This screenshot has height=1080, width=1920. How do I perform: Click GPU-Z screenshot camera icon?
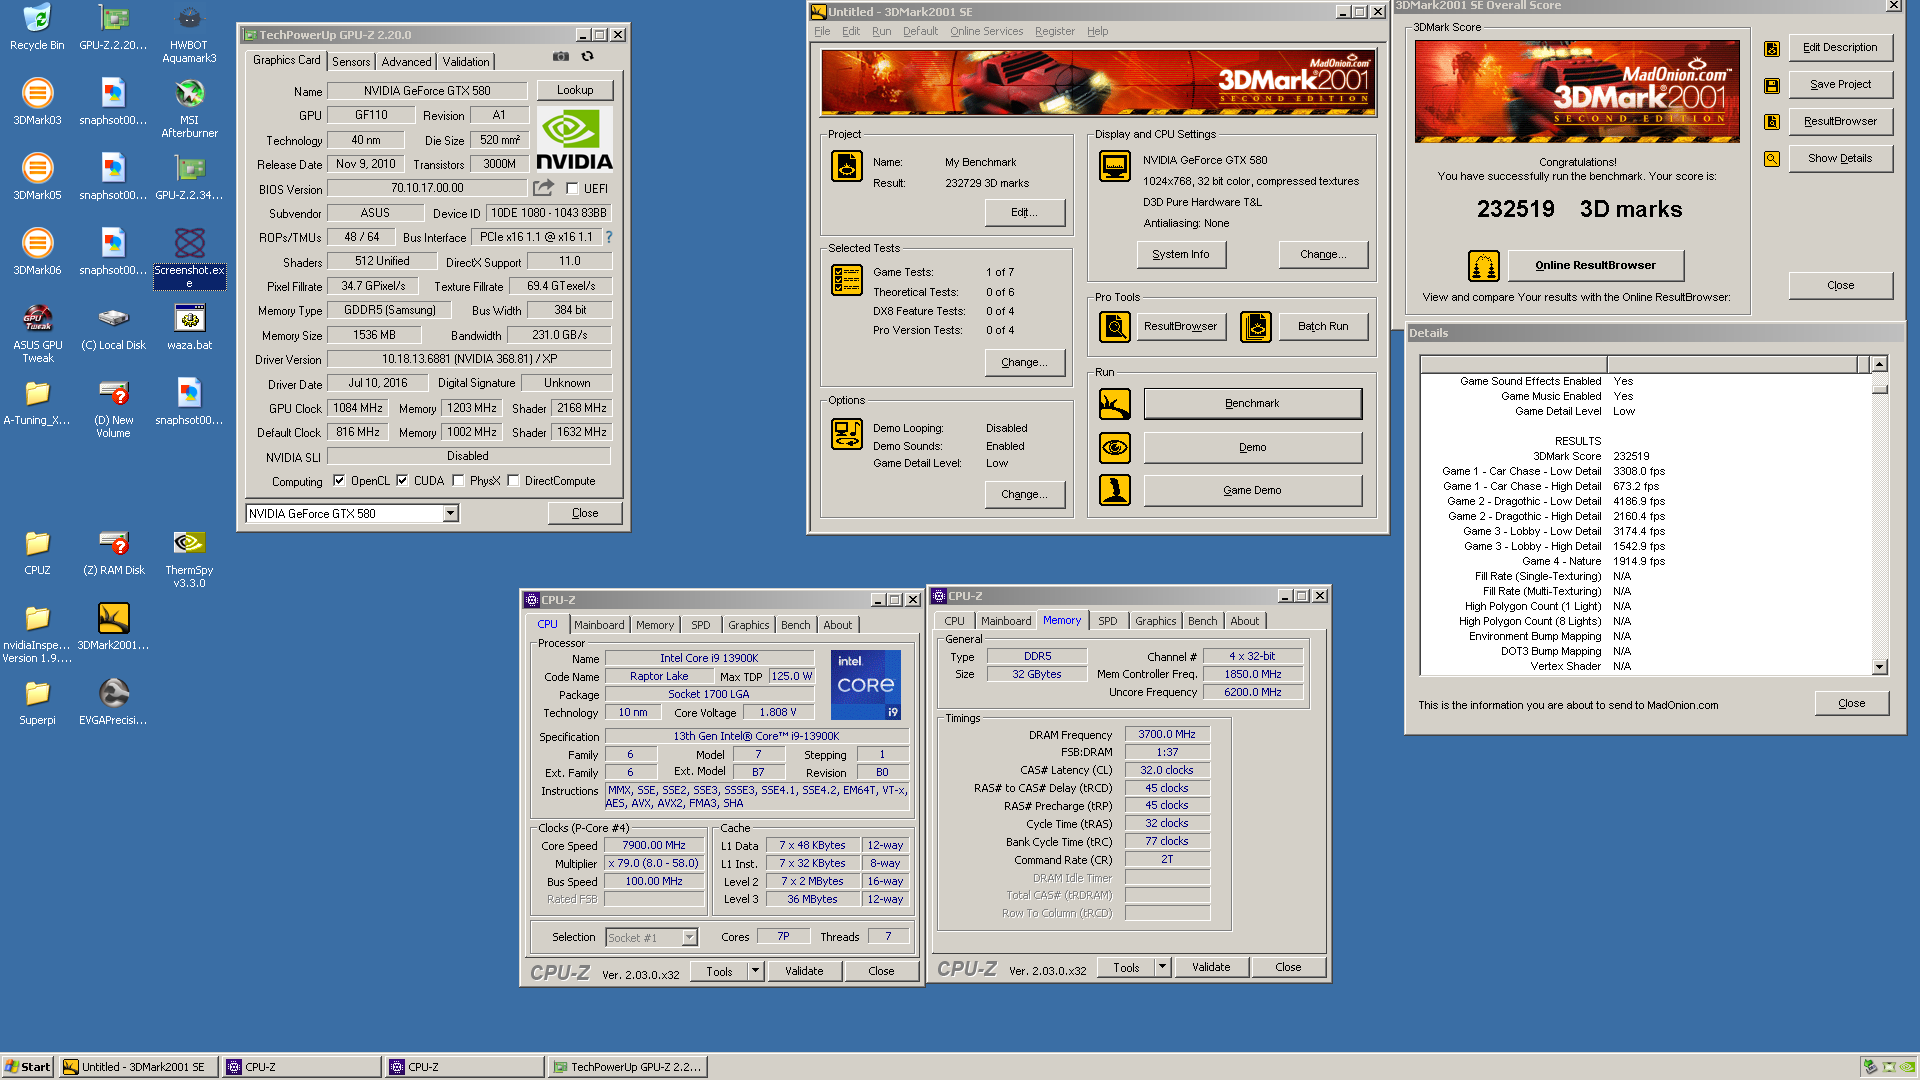(561, 56)
